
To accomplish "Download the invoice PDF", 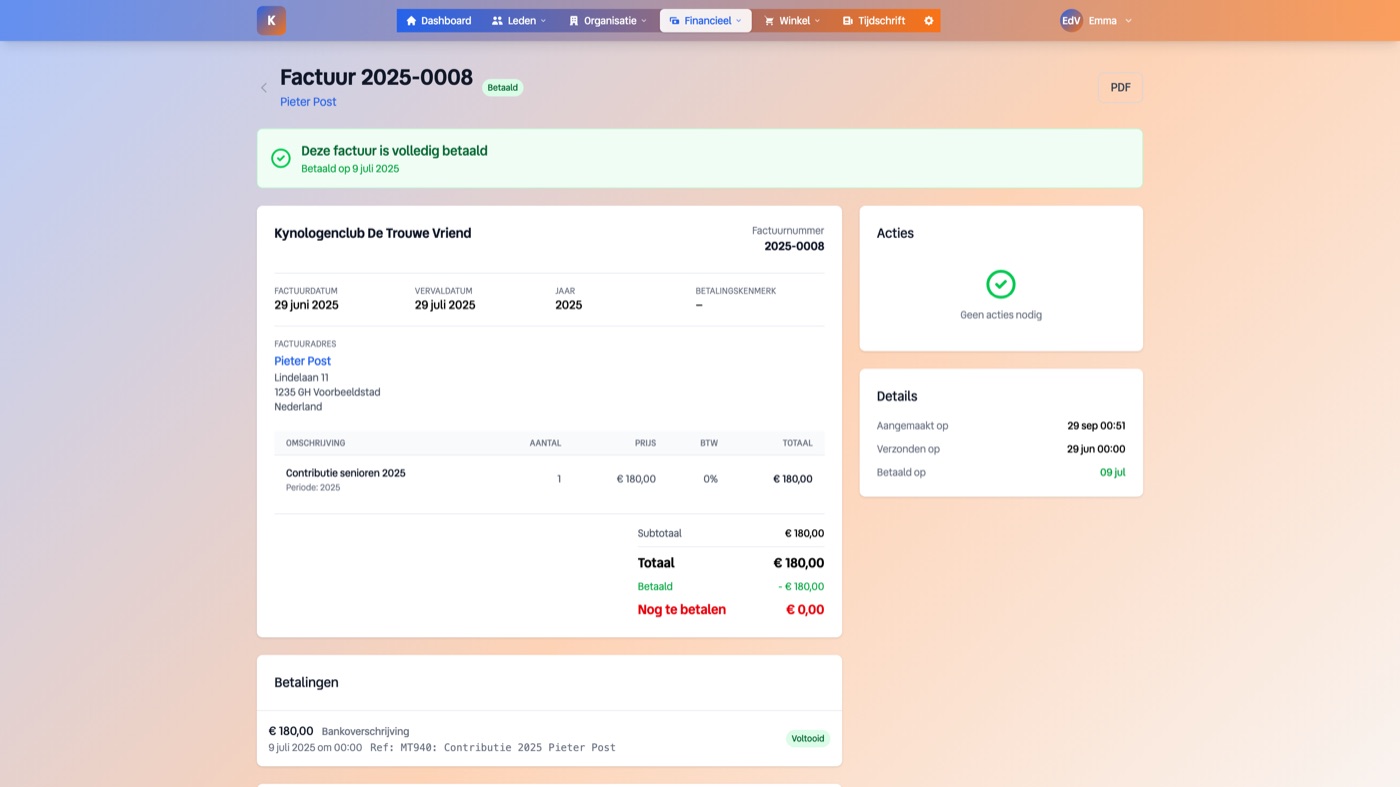I will click(x=1120, y=88).
